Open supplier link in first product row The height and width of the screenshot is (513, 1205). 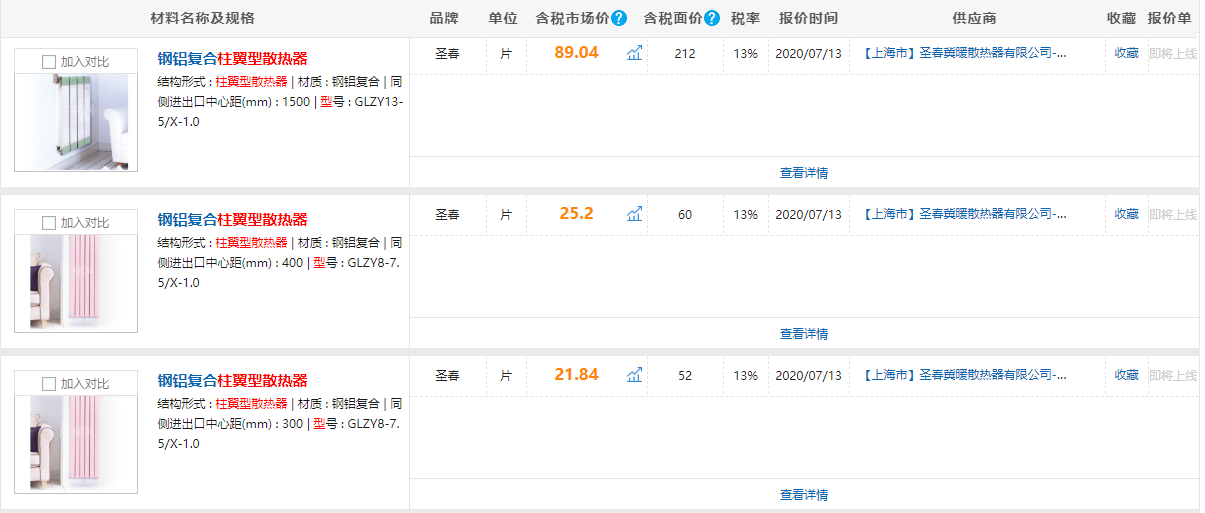964,53
